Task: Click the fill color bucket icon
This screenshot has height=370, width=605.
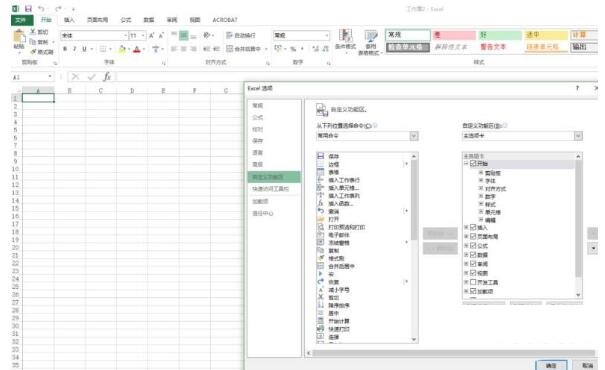Action: 122,49
